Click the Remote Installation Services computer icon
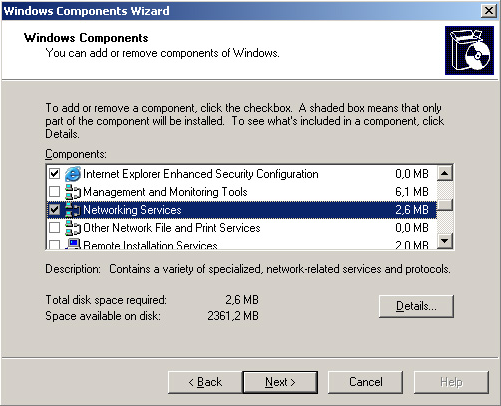 coord(73,244)
